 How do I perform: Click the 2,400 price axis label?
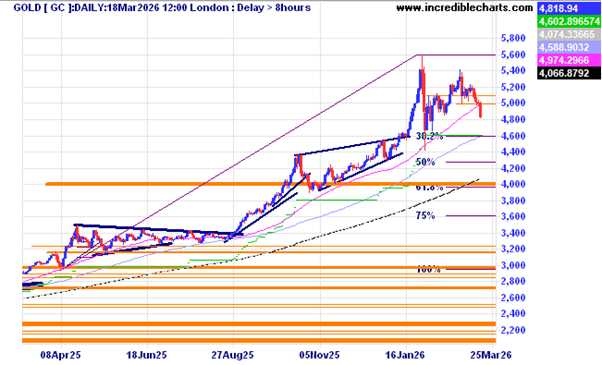tap(513, 314)
